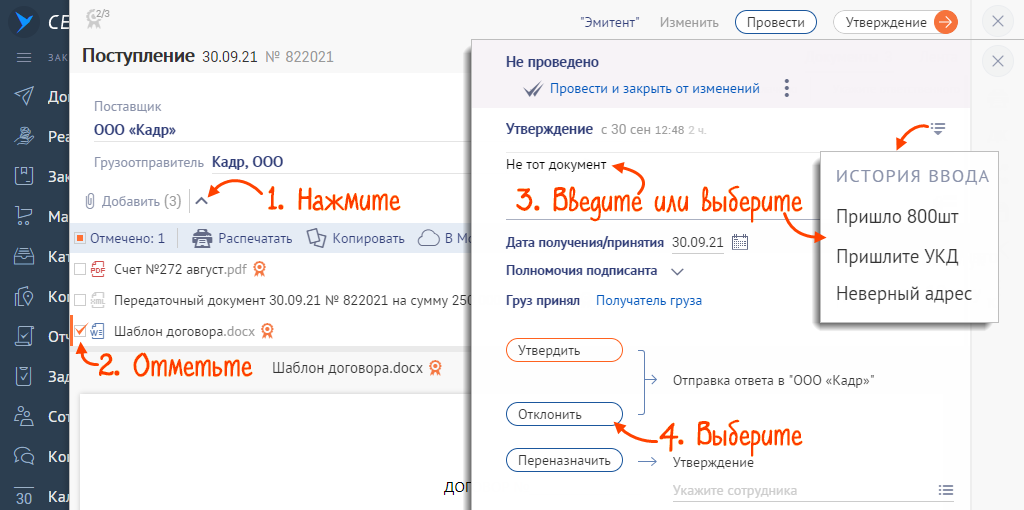Toggle the Отмечено select-all checkbox
Screen dimensions: 1024x510
click(x=80, y=238)
